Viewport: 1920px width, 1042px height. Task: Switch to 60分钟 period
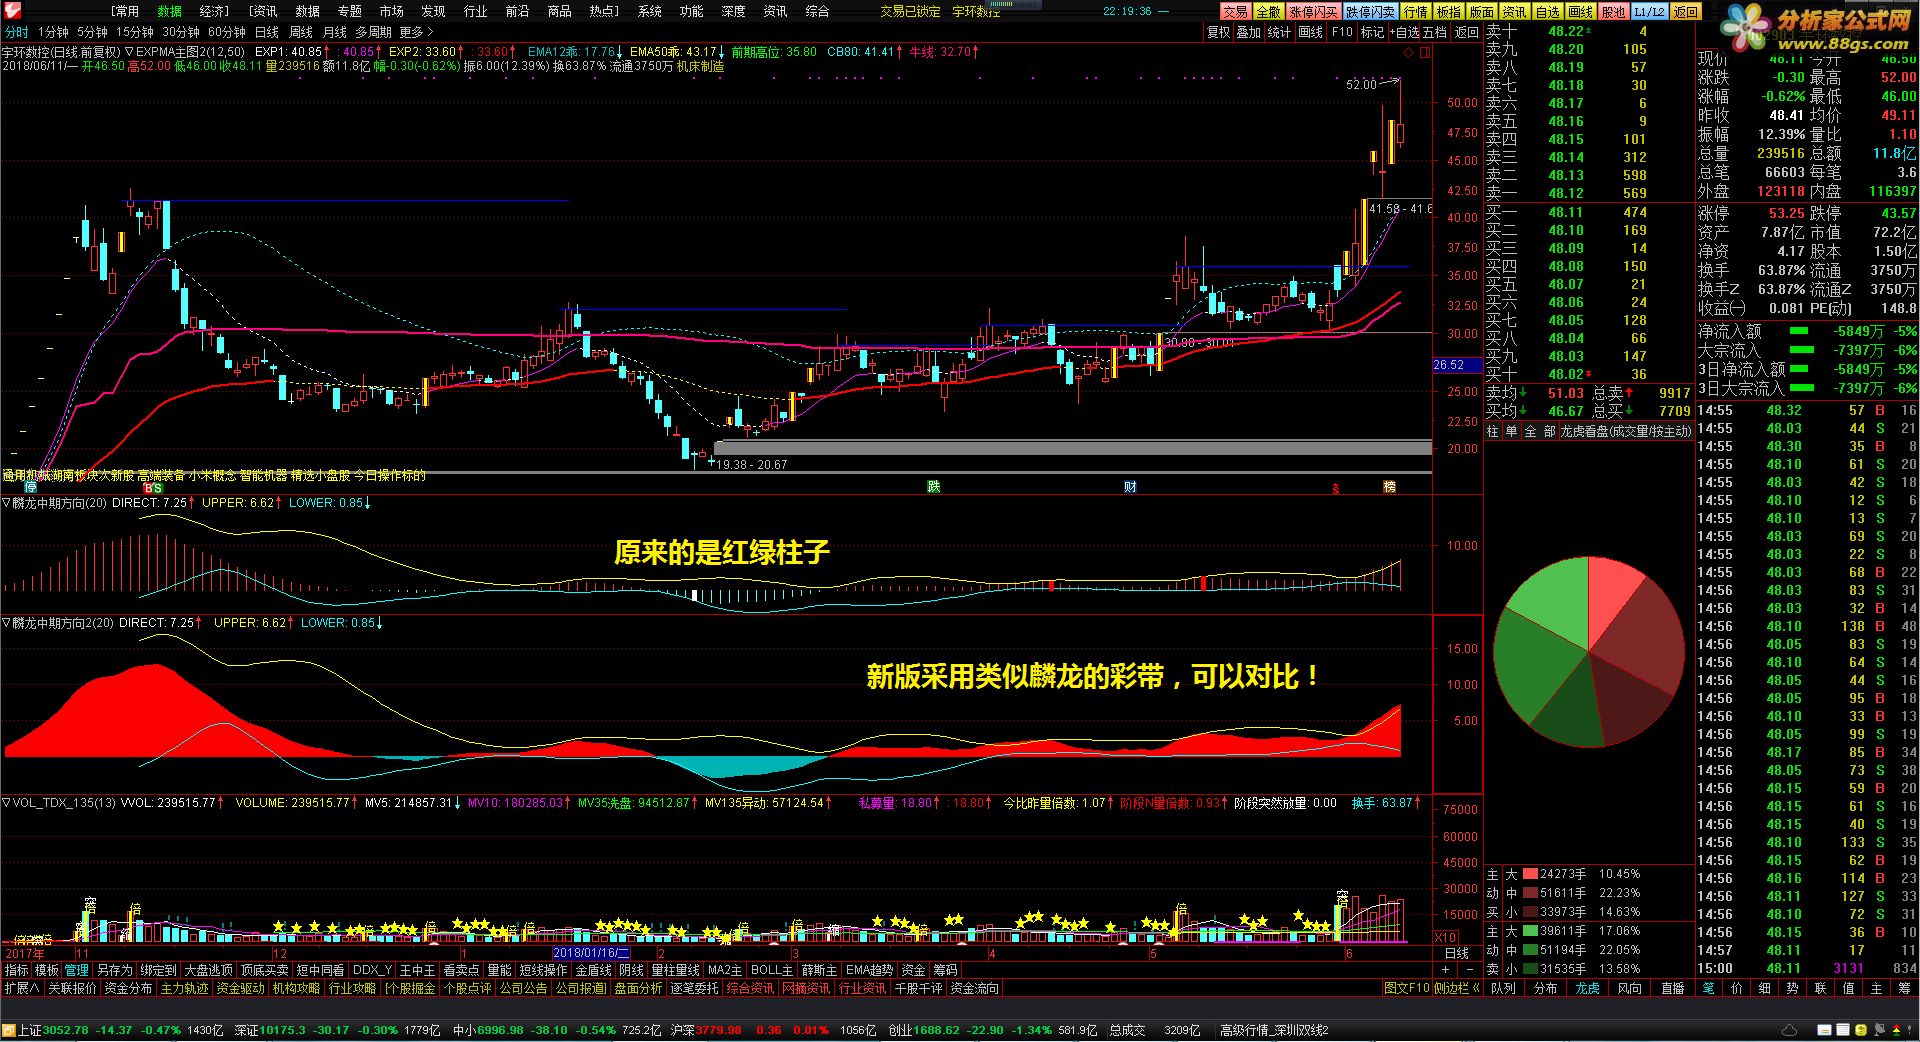[x=227, y=32]
